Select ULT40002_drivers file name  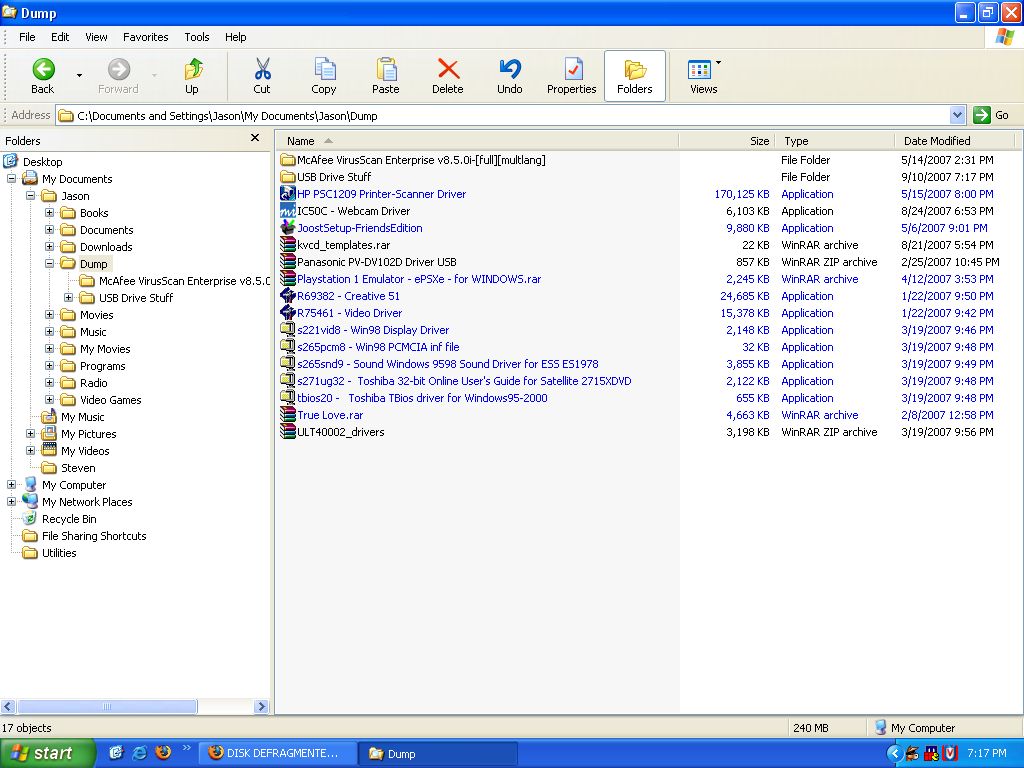340,432
